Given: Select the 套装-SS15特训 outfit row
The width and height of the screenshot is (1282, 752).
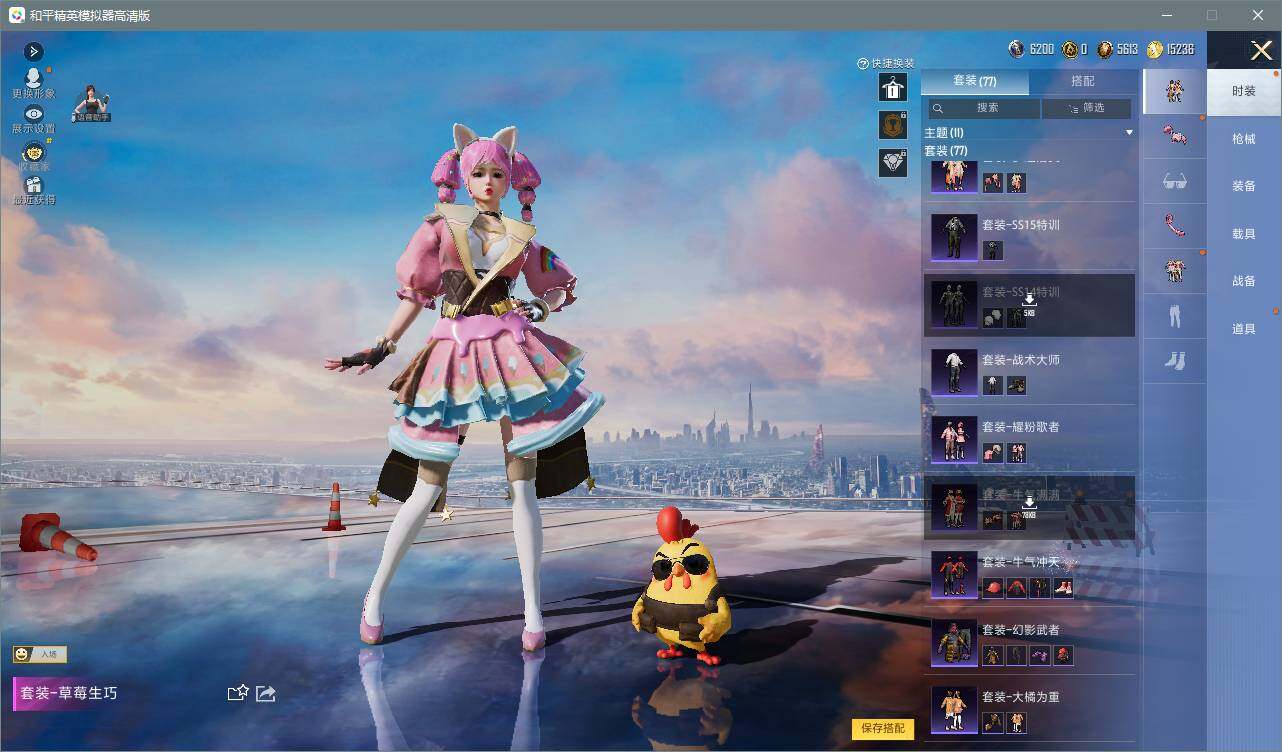Looking at the screenshot, I should [1029, 236].
